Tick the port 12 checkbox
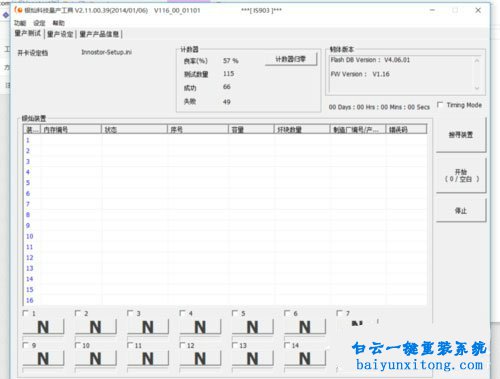500x379 pixels. pos(182,345)
